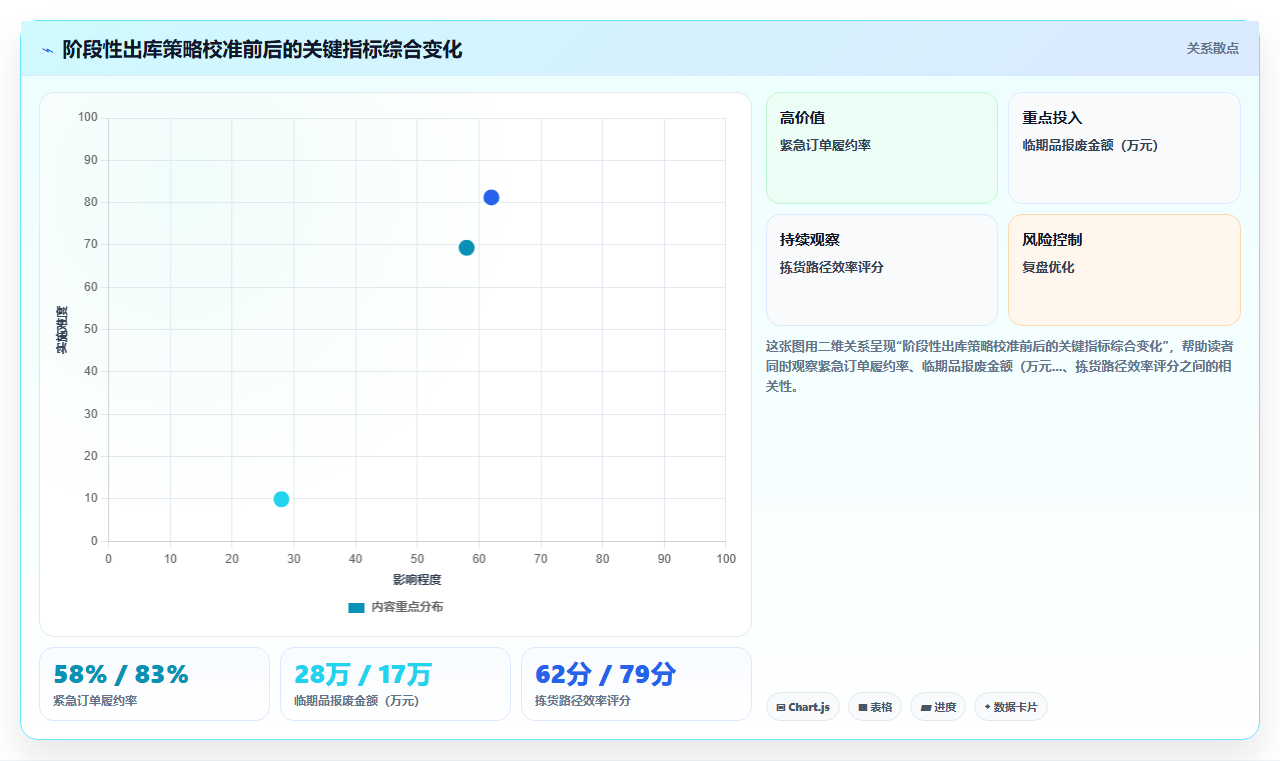This screenshot has height=761, width=1280.
Task: Click the lightning icon beside the title
Action: pyautogui.click(x=47, y=50)
